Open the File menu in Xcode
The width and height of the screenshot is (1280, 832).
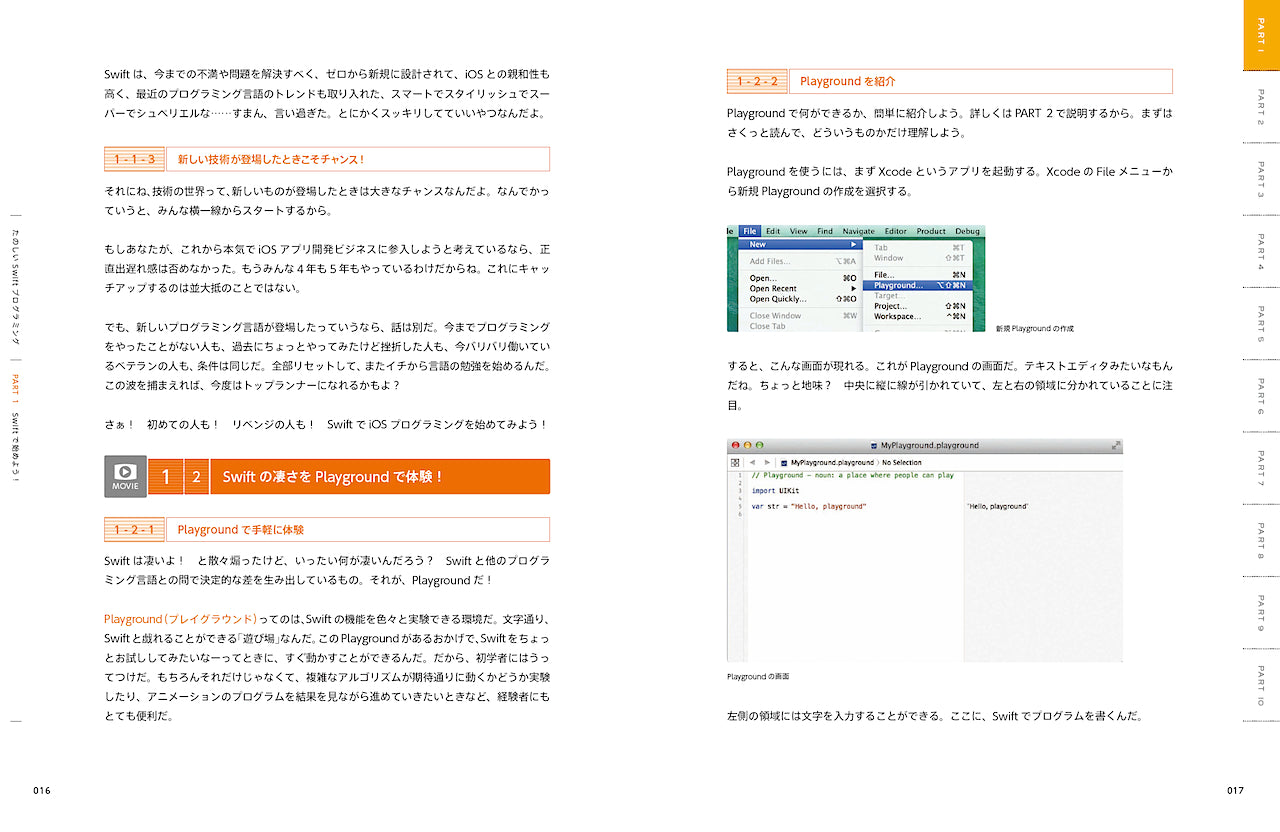[750, 231]
